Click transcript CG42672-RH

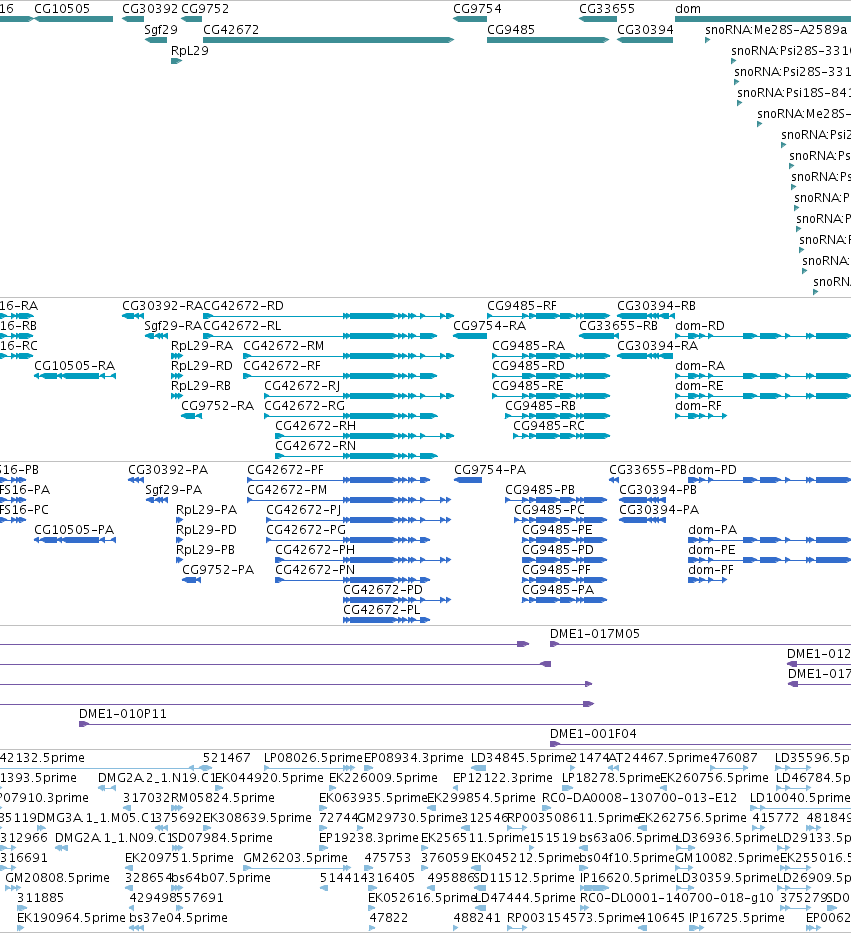point(365,436)
